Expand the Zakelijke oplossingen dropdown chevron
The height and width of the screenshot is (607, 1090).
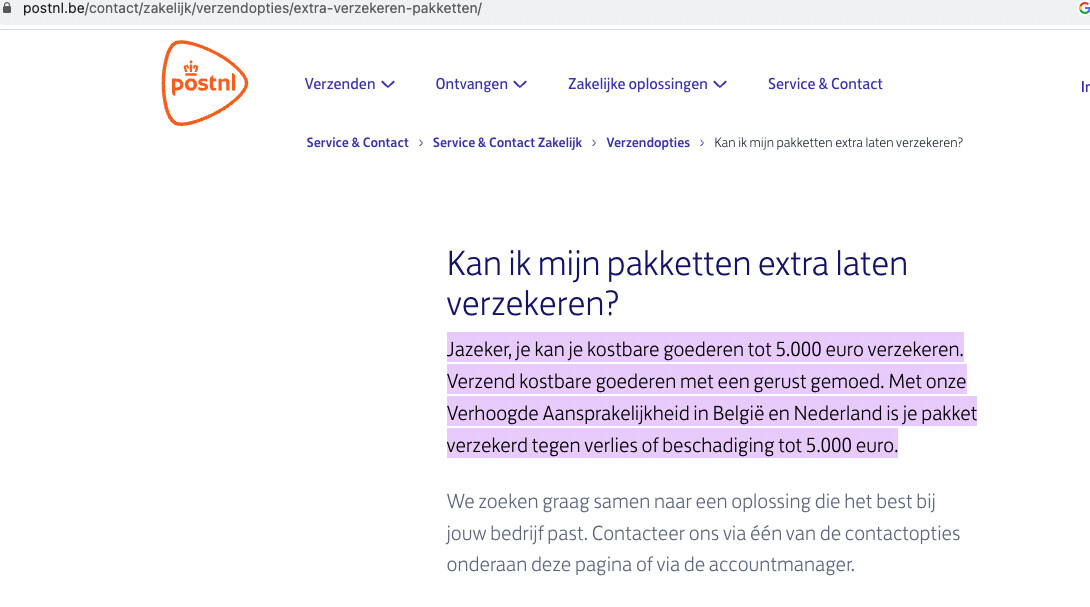pos(720,85)
